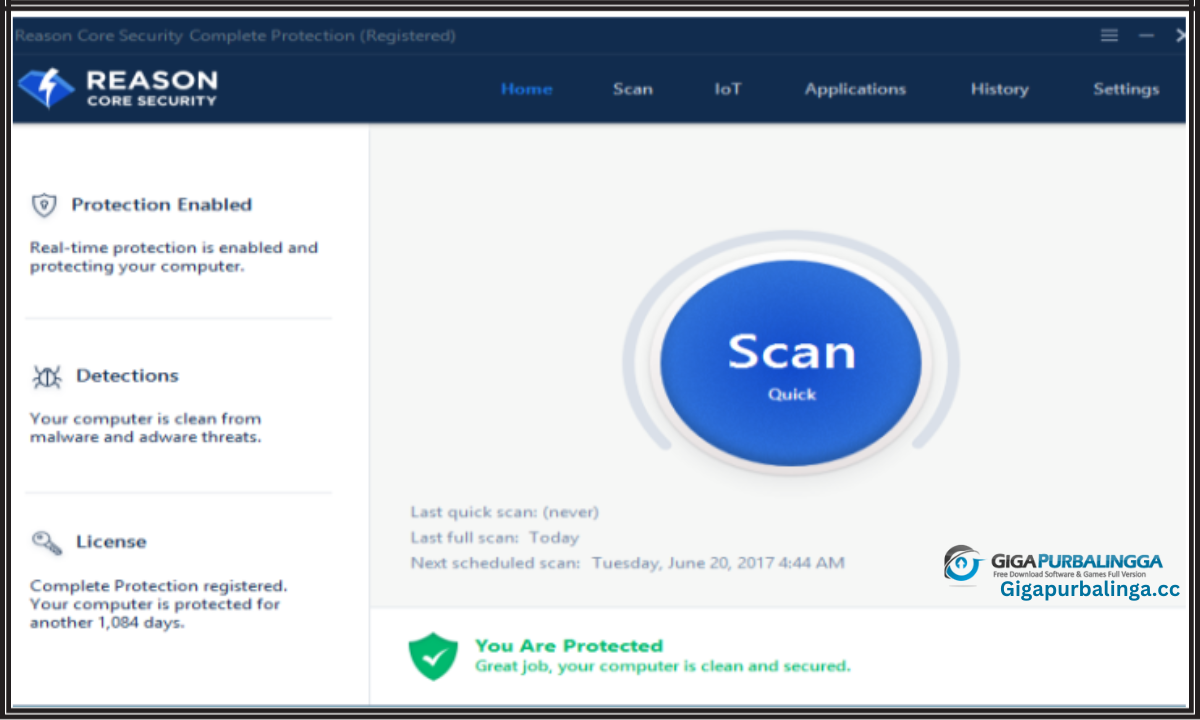
Task: Open the Detections section heading
Action: click(x=127, y=376)
